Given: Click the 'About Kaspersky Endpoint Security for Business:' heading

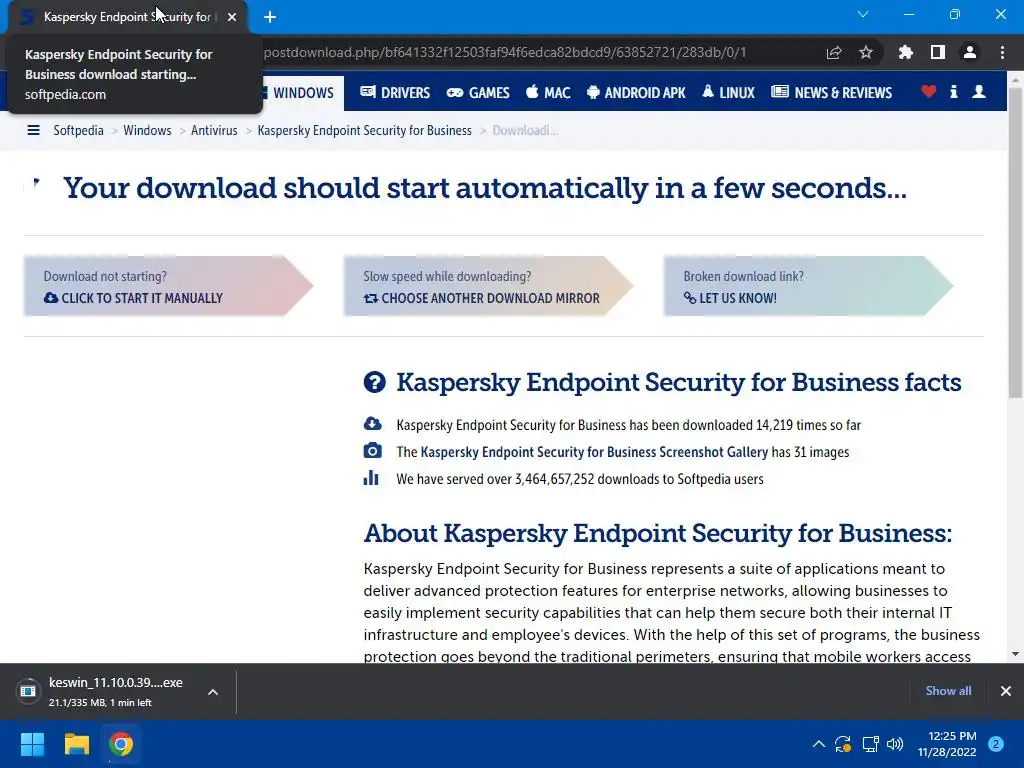Looking at the screenshot, I should coord(658,534).
